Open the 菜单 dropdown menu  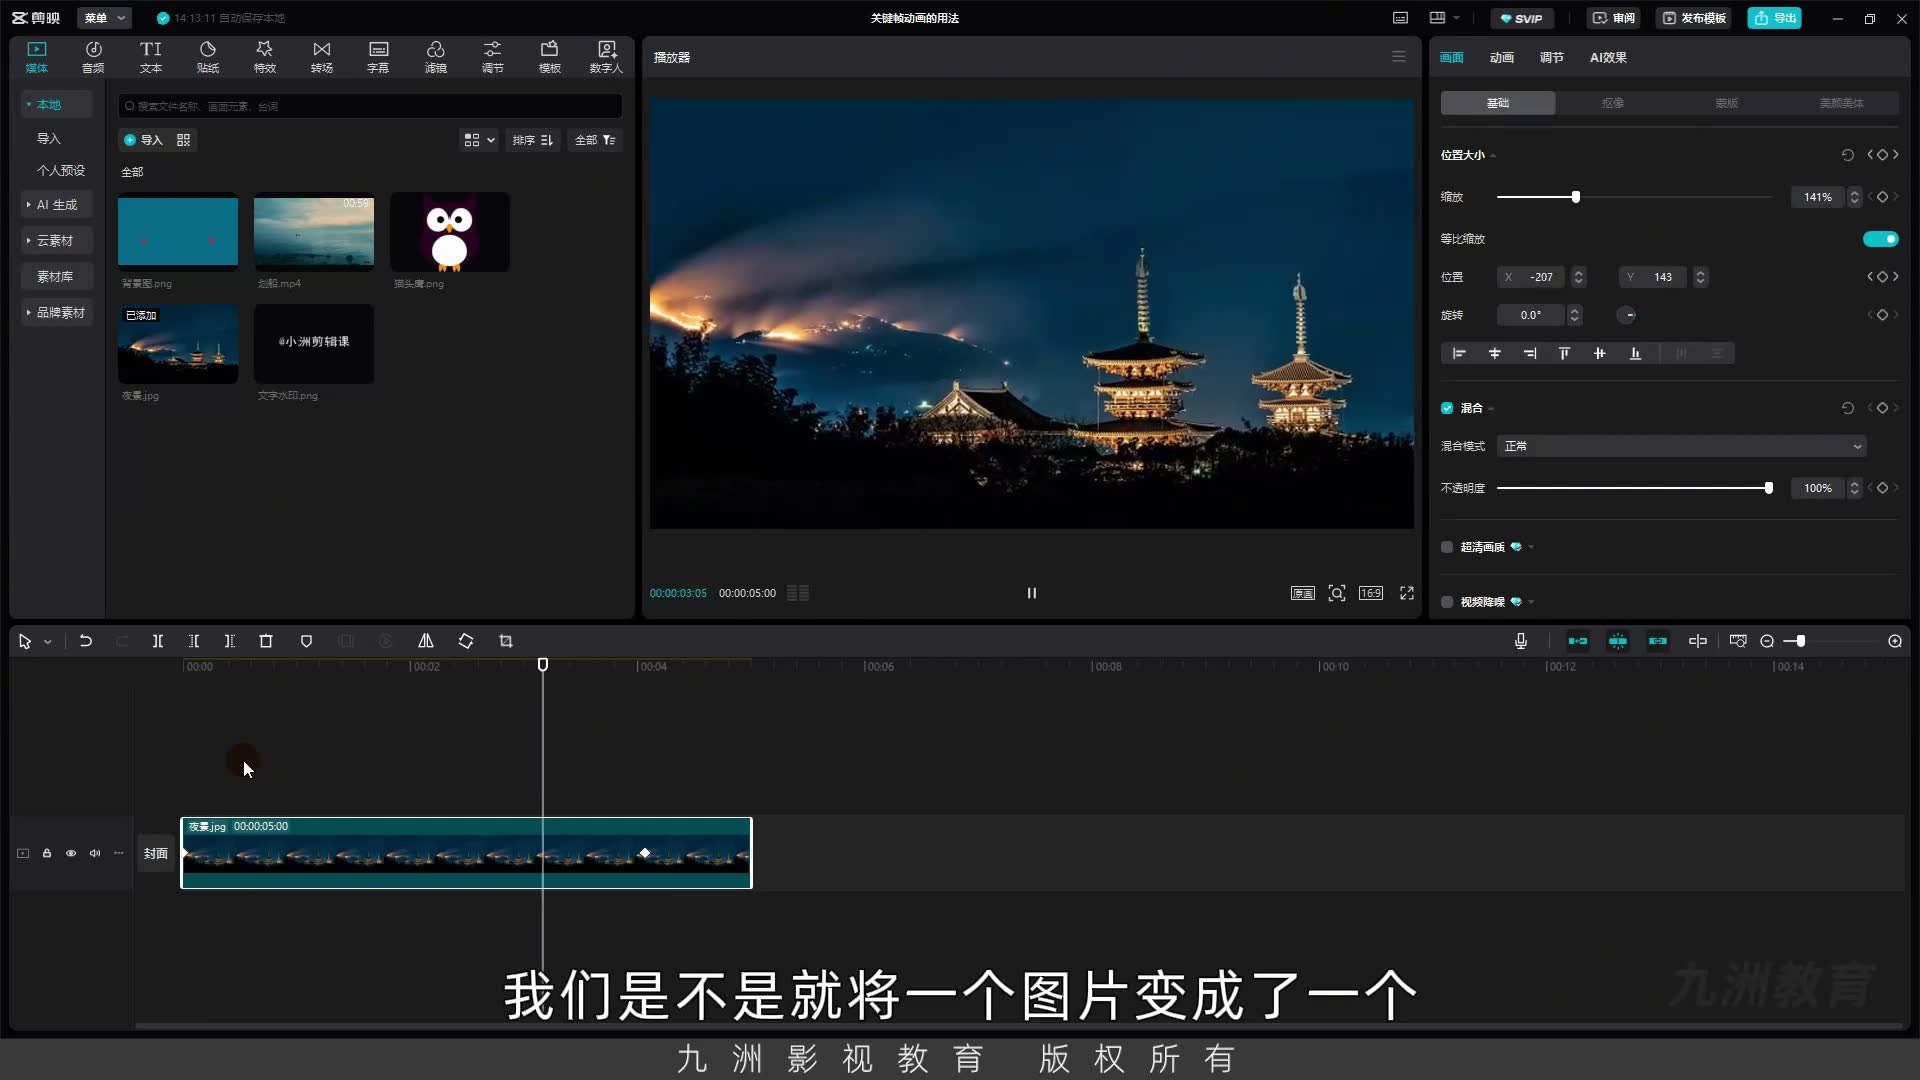click(x=104, y=18)
